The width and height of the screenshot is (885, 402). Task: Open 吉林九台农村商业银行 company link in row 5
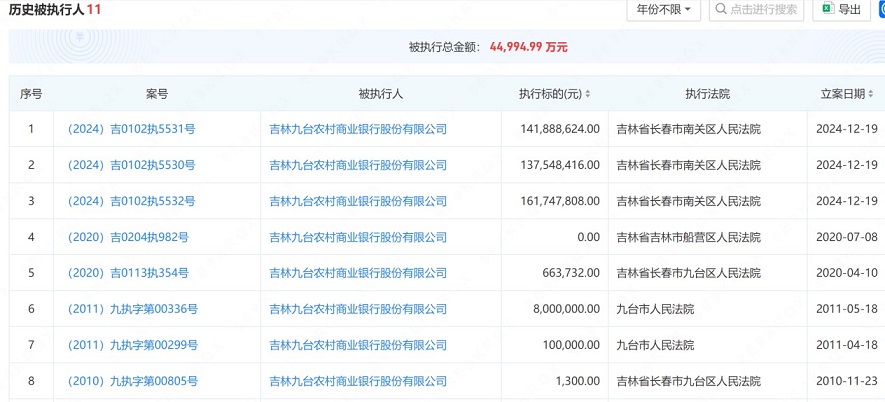tap(358, 273)
